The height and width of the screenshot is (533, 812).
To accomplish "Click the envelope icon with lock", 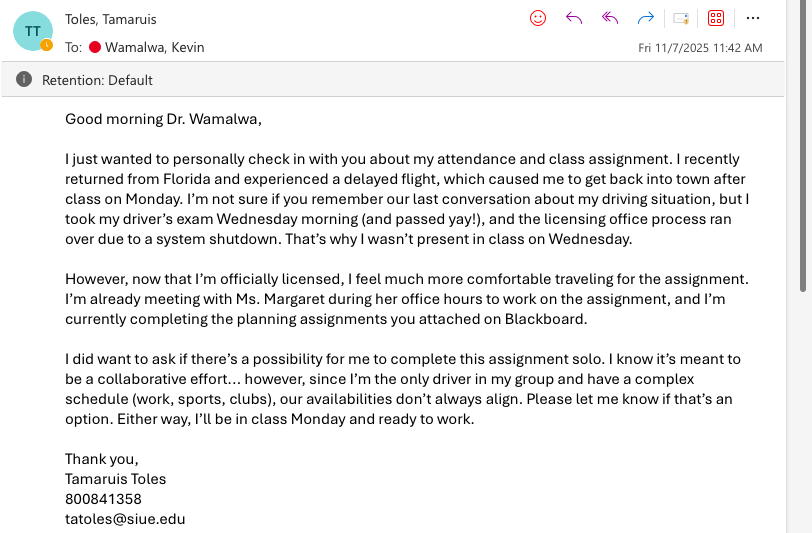I will [681, 18].
